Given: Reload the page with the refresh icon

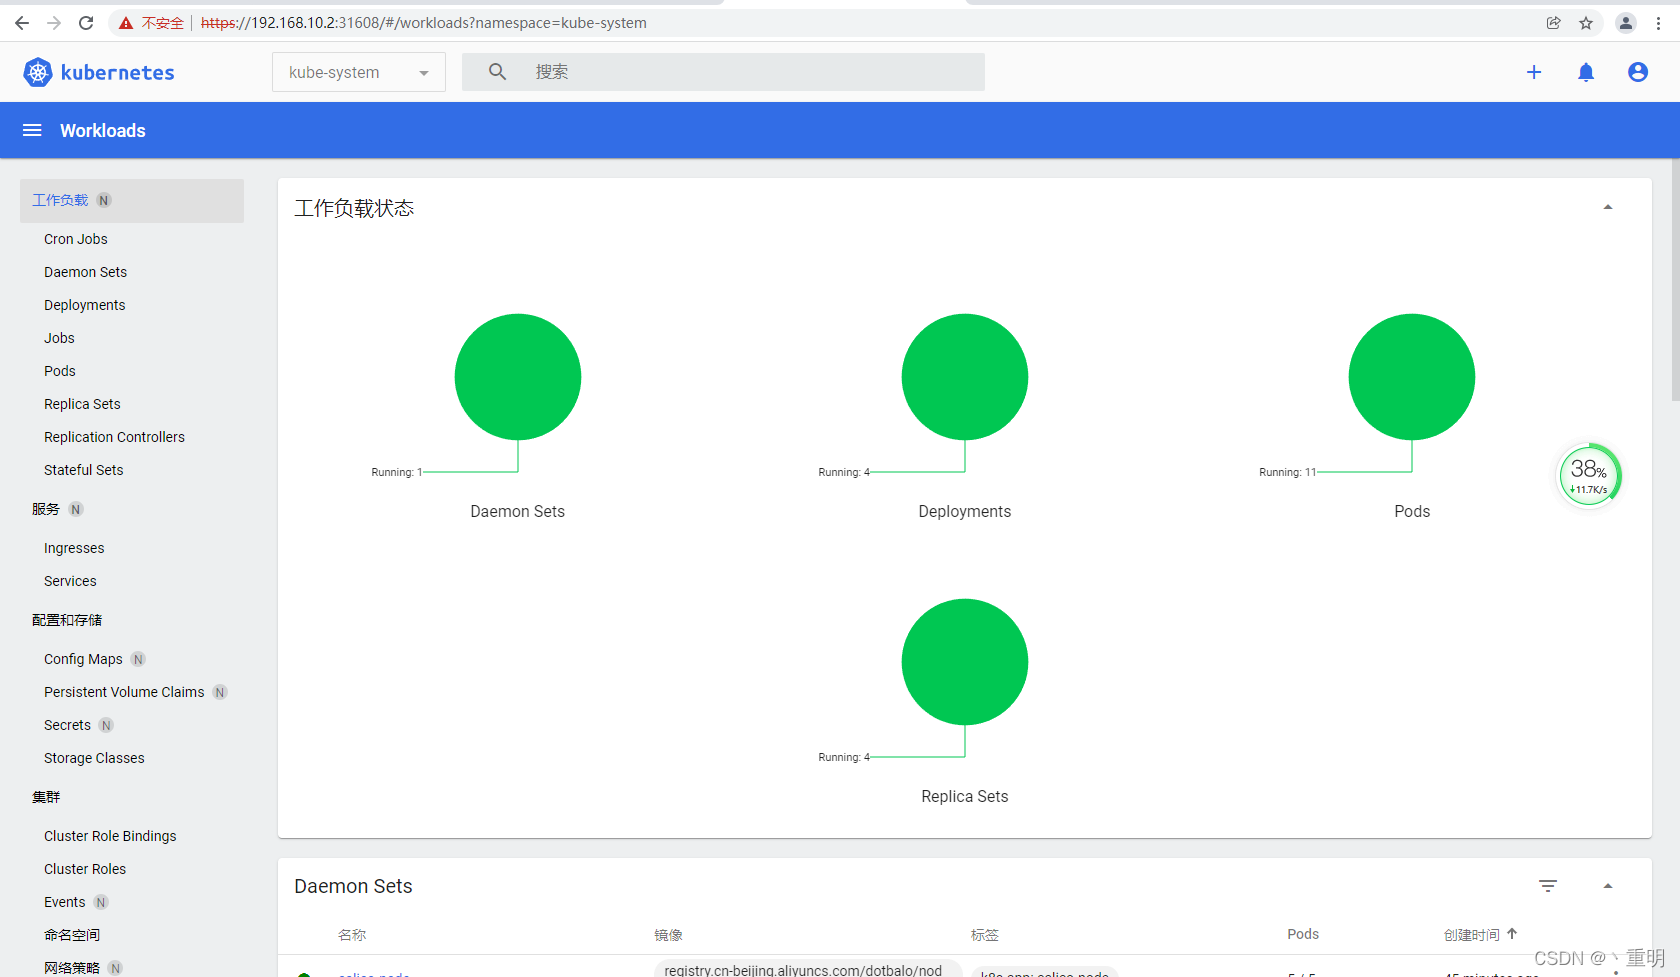Looking at the screenshot, I should point(86,23).
